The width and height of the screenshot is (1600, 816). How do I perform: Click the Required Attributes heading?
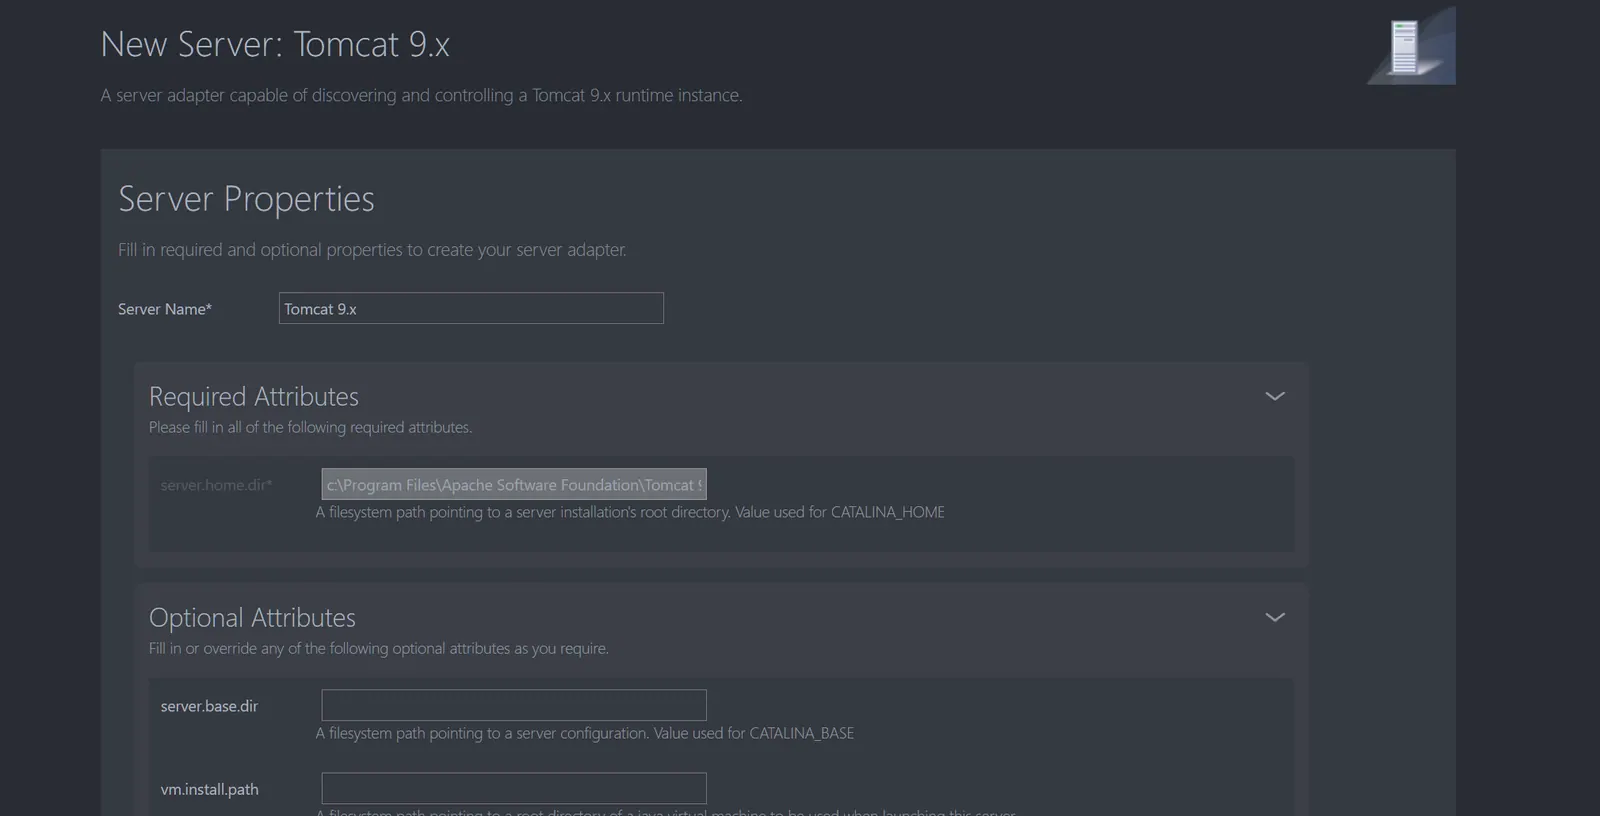pos(253,396)
